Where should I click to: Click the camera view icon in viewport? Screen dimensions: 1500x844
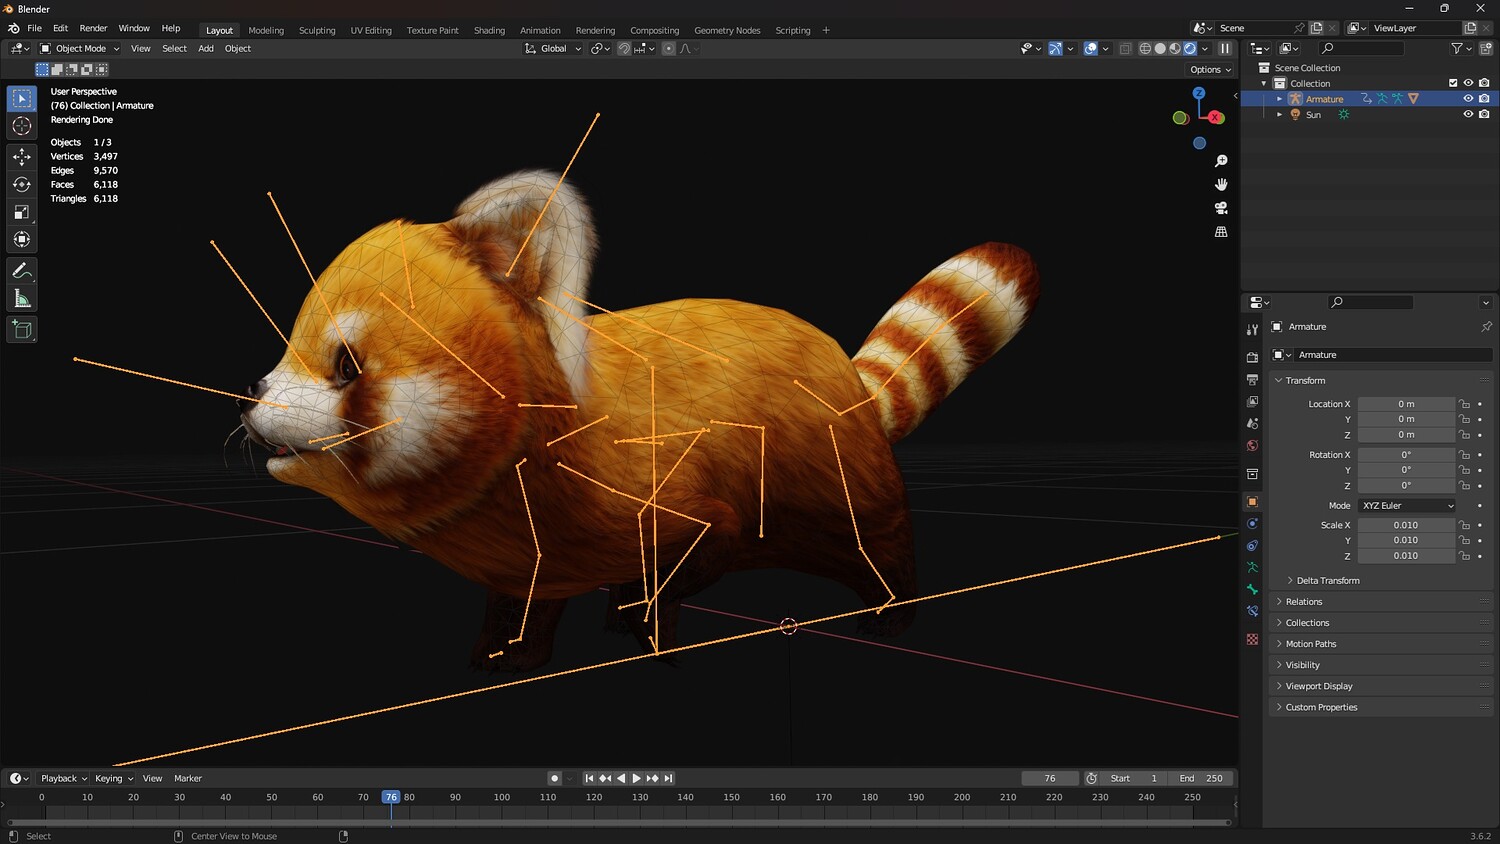tap(1221, 208)
